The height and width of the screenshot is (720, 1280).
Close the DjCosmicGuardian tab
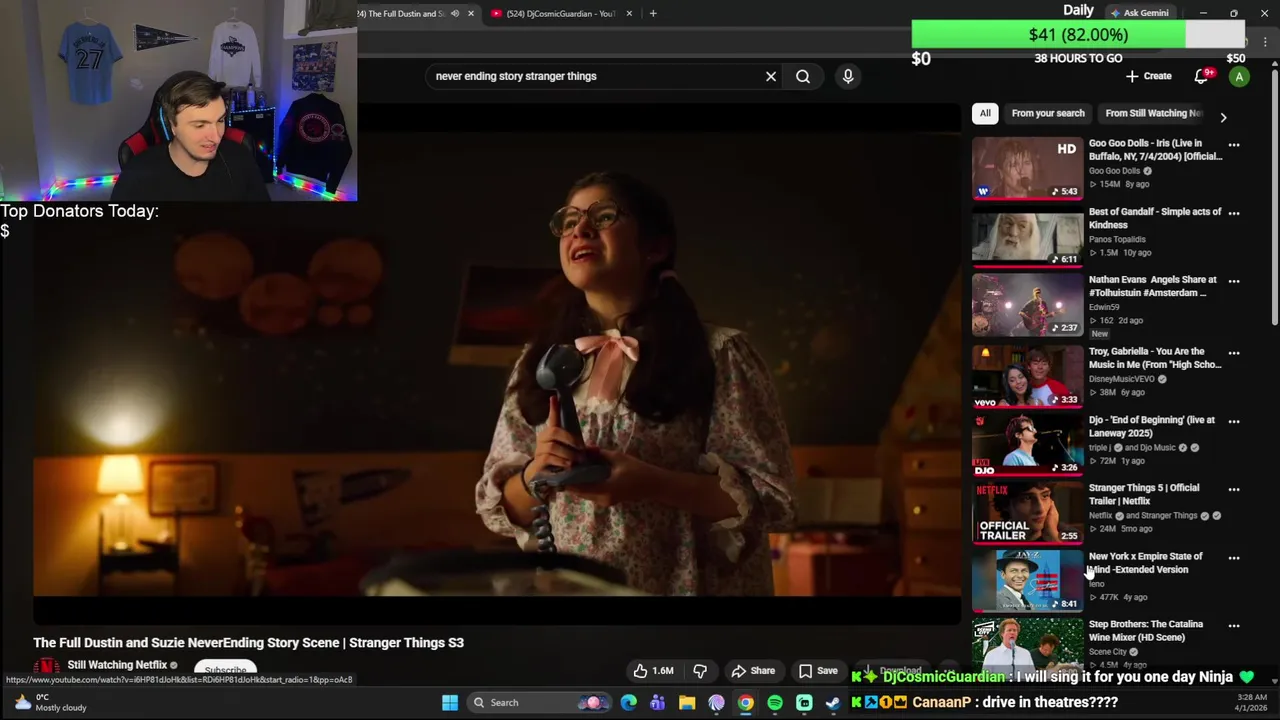630,13
